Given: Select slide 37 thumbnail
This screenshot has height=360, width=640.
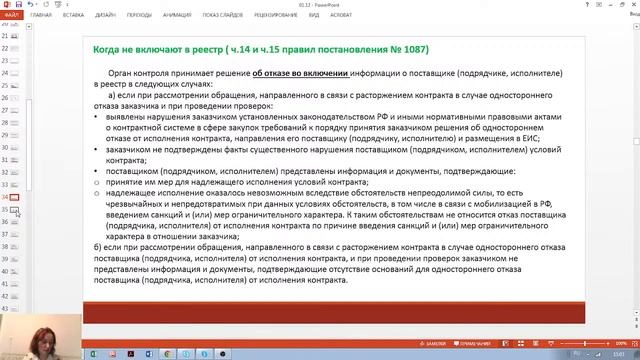Looking at the screenshot, I should tap(14, 235).
